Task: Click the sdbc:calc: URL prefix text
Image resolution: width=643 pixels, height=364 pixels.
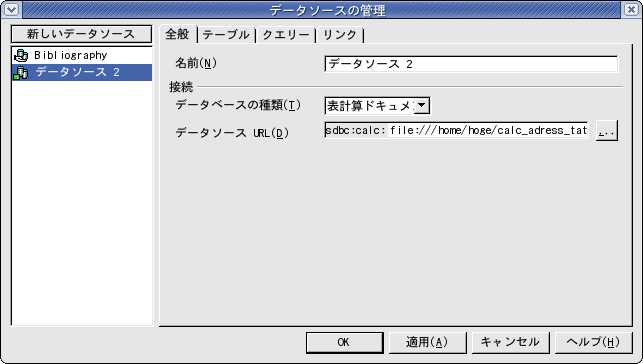Action: 356,130
